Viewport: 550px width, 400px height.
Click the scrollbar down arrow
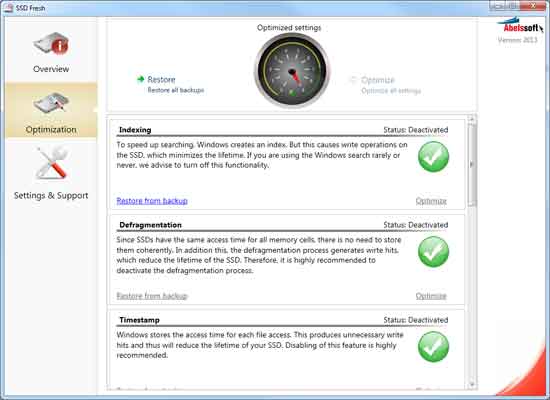click(472, 385)
